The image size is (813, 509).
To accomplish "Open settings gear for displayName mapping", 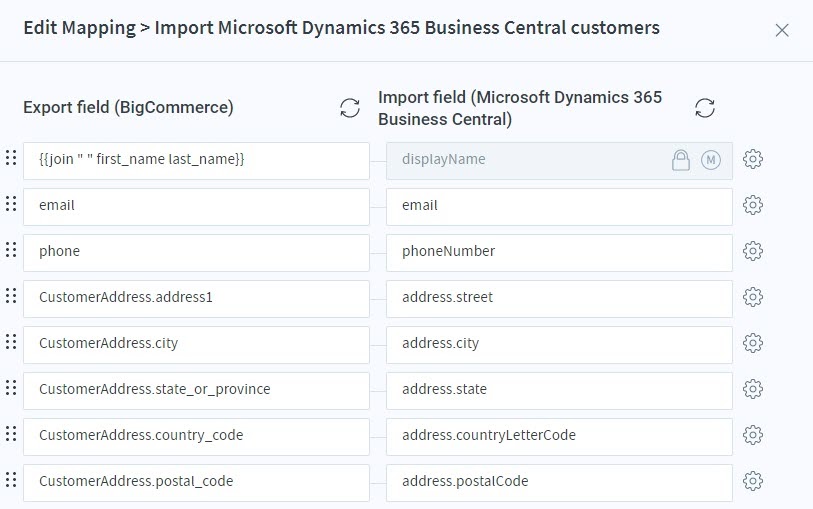I will 752,159.
